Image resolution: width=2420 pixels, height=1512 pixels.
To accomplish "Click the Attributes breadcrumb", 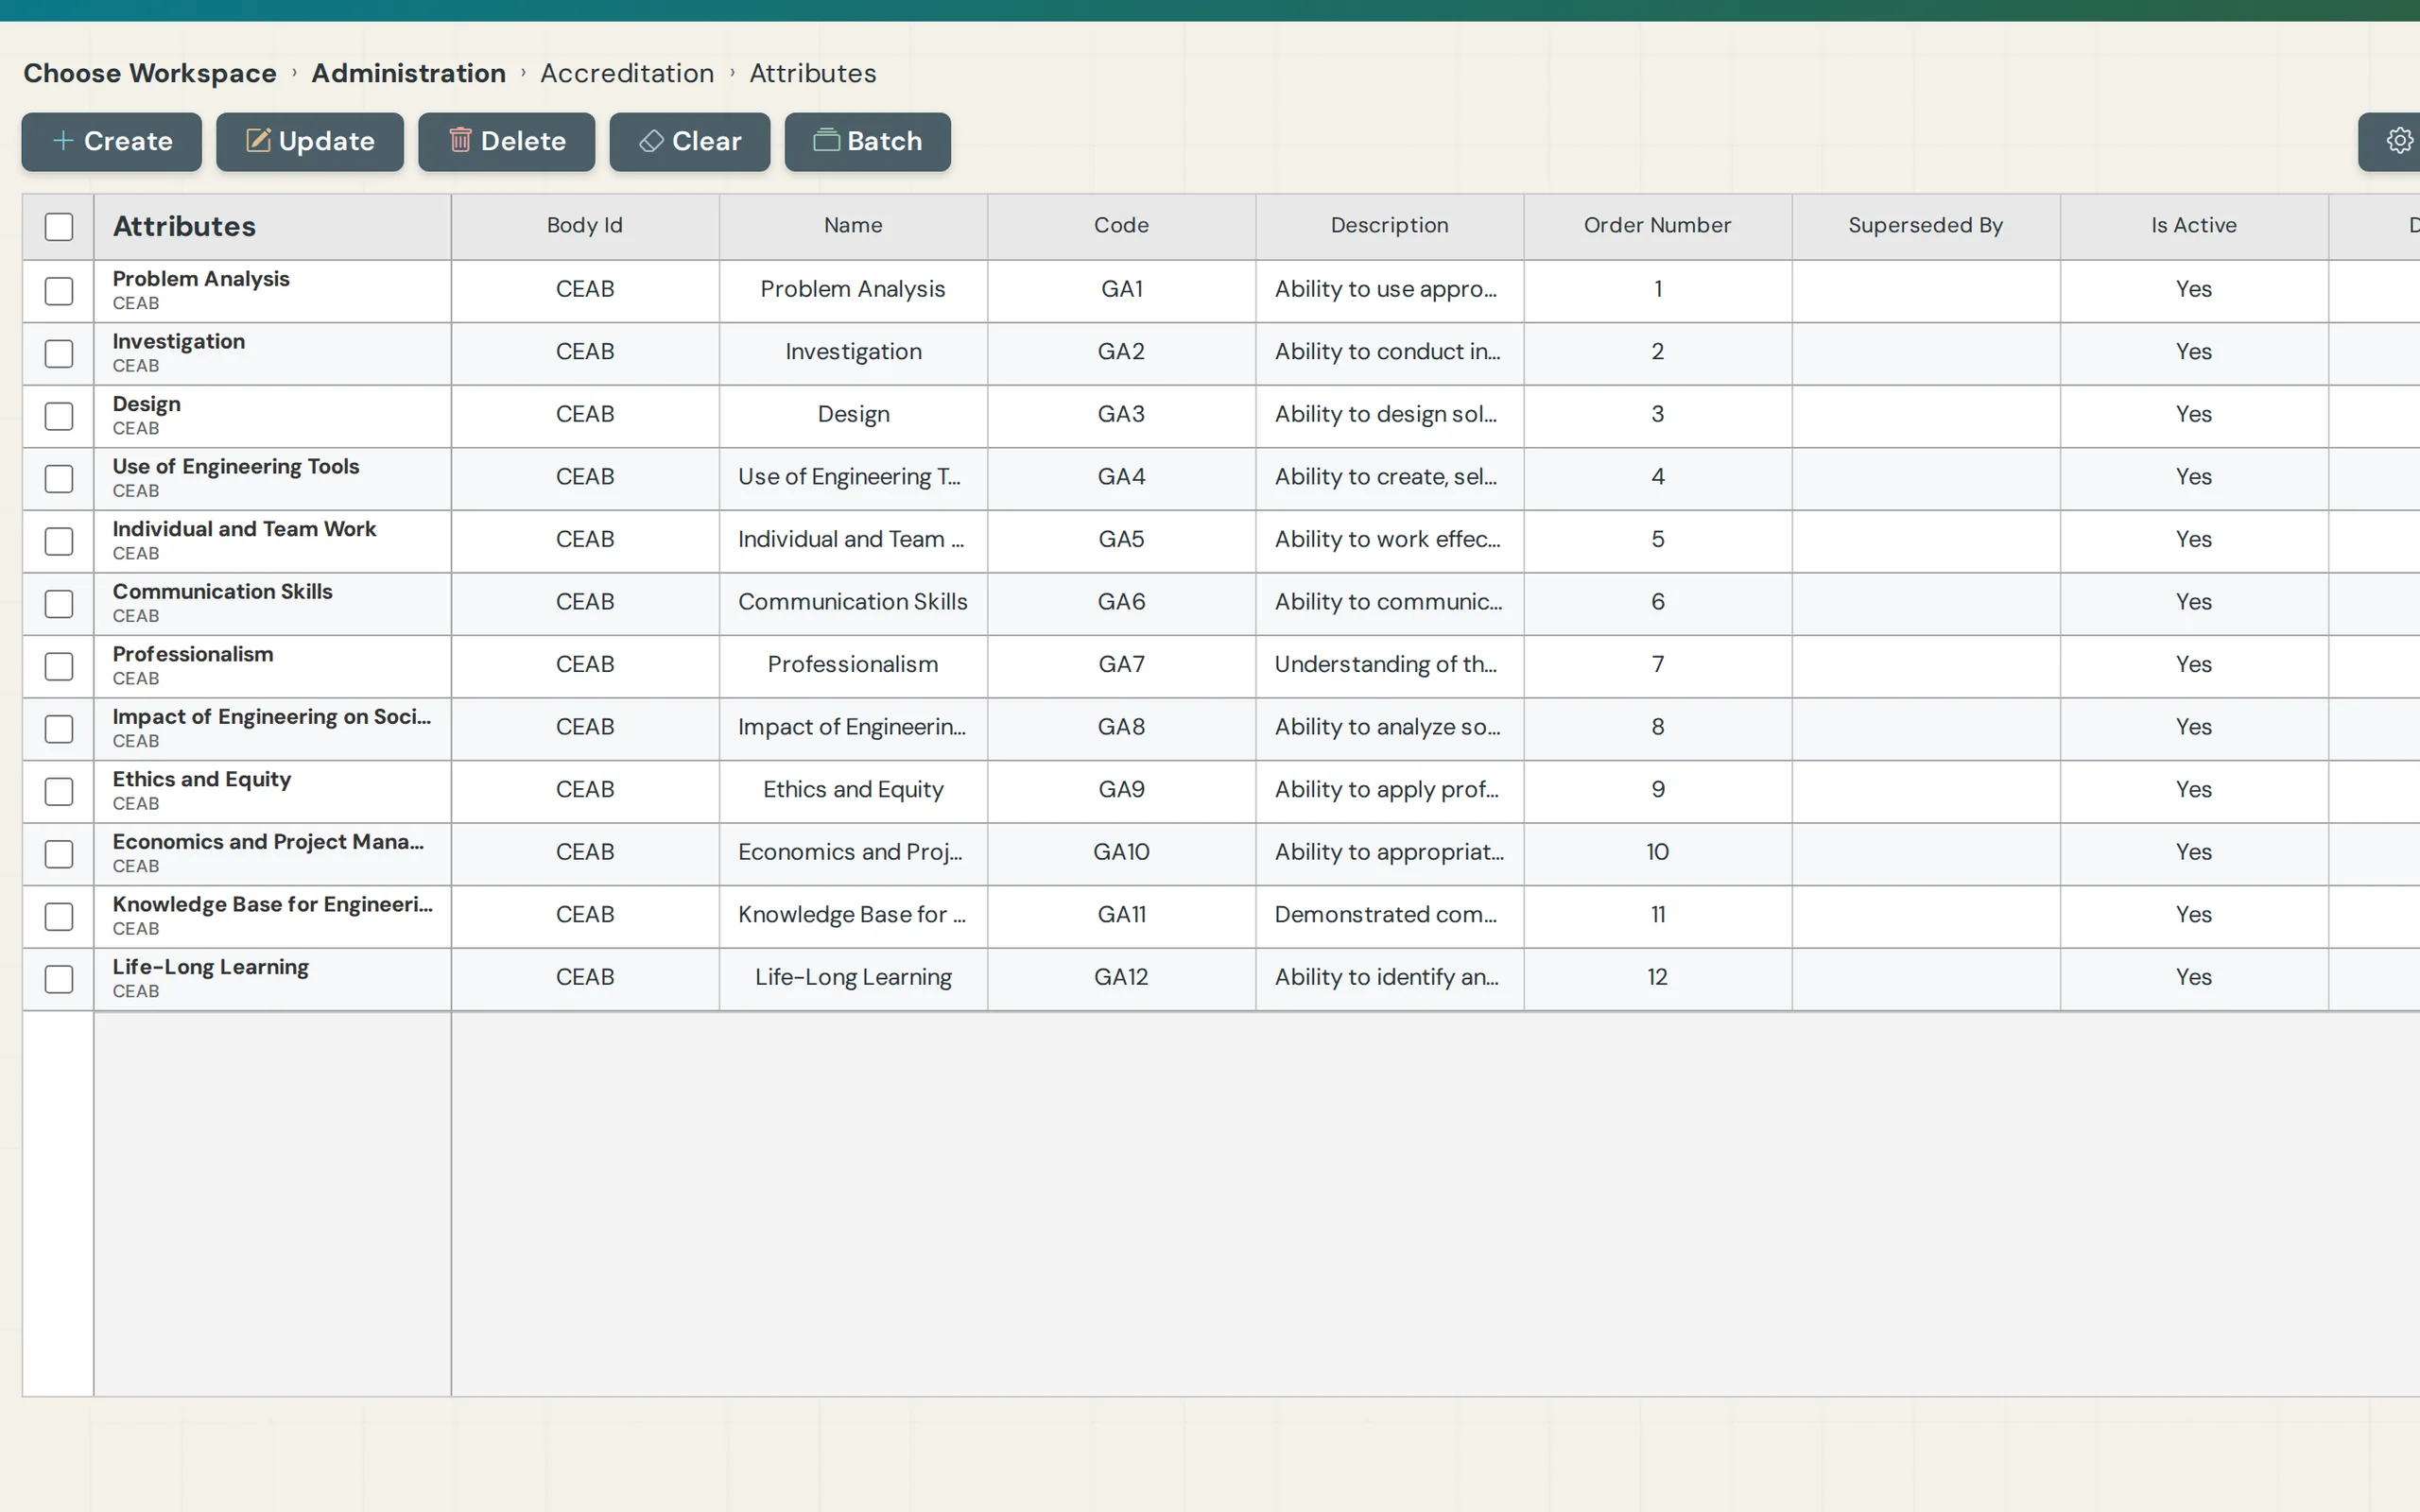I will (812, 73).
